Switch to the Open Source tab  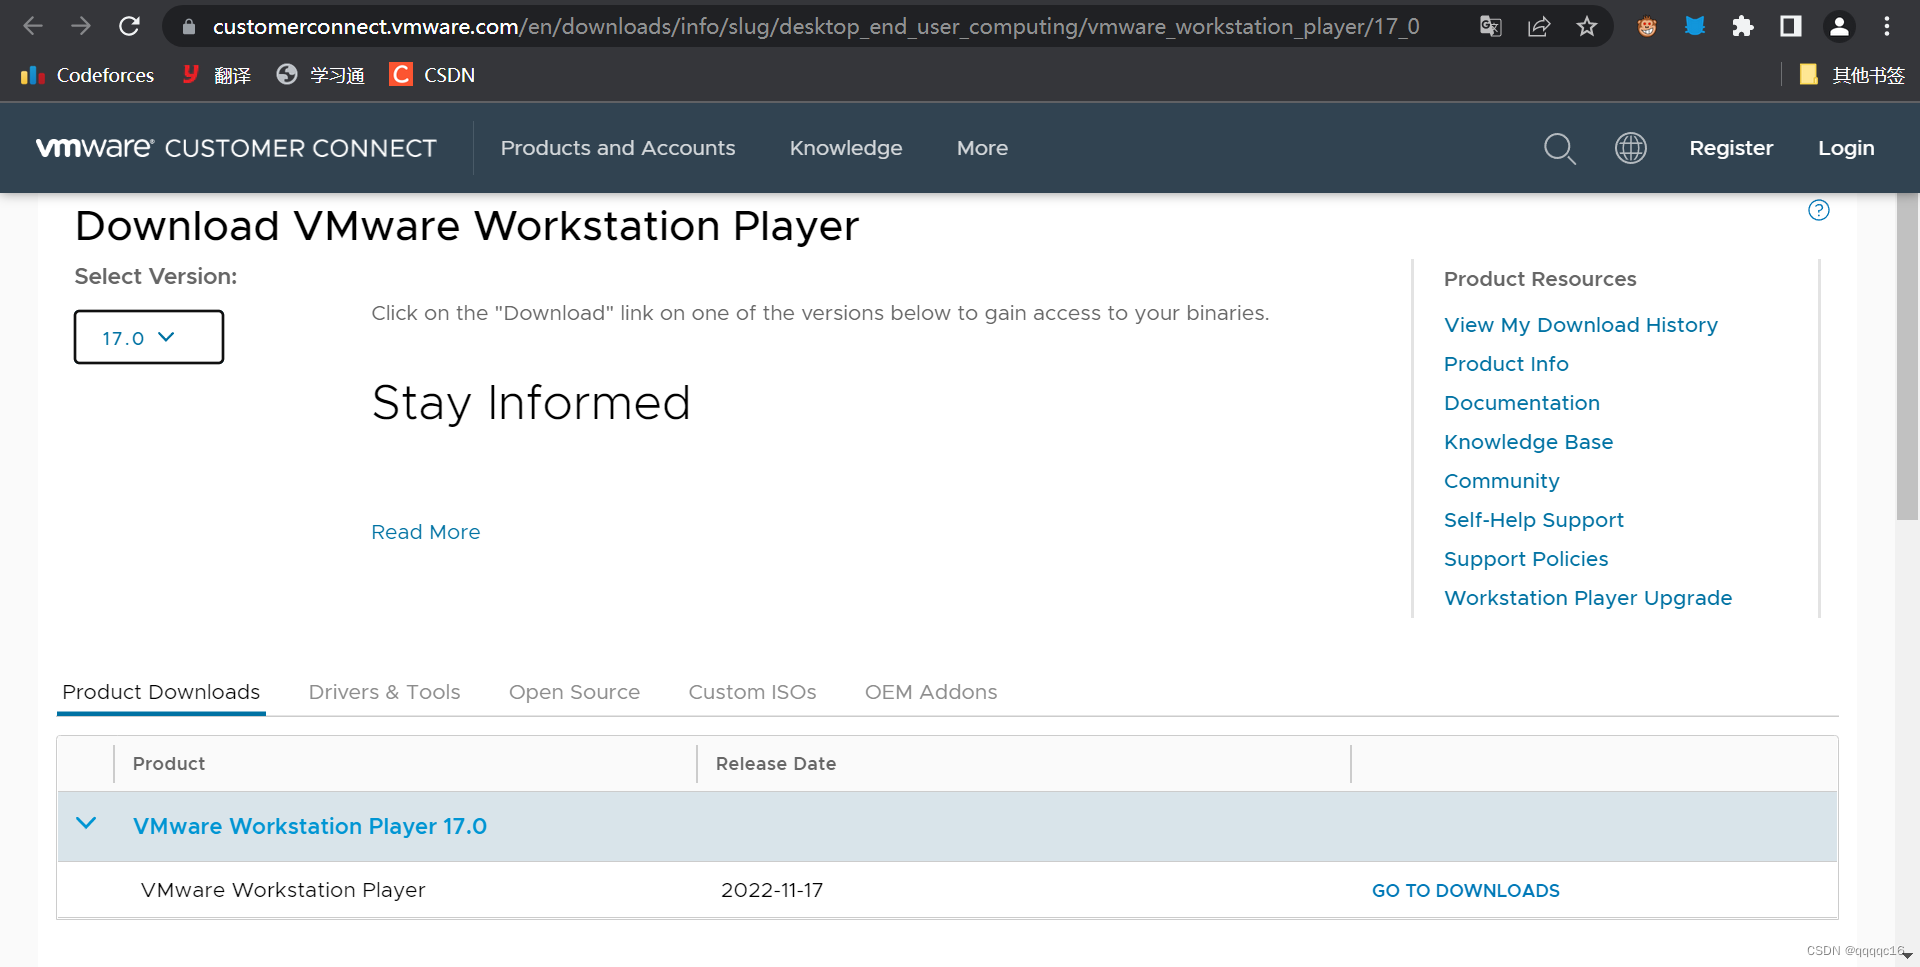574,691
